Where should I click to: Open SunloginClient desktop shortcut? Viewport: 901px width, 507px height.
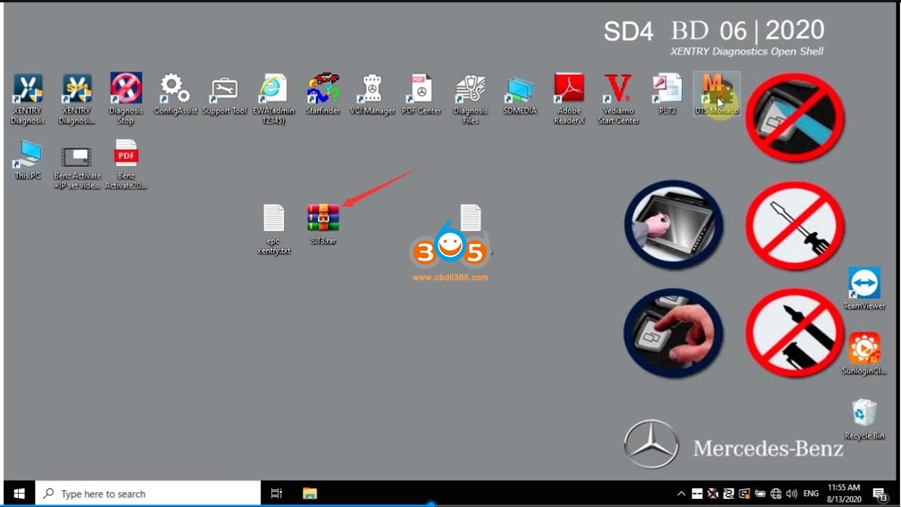pos(864,354)
